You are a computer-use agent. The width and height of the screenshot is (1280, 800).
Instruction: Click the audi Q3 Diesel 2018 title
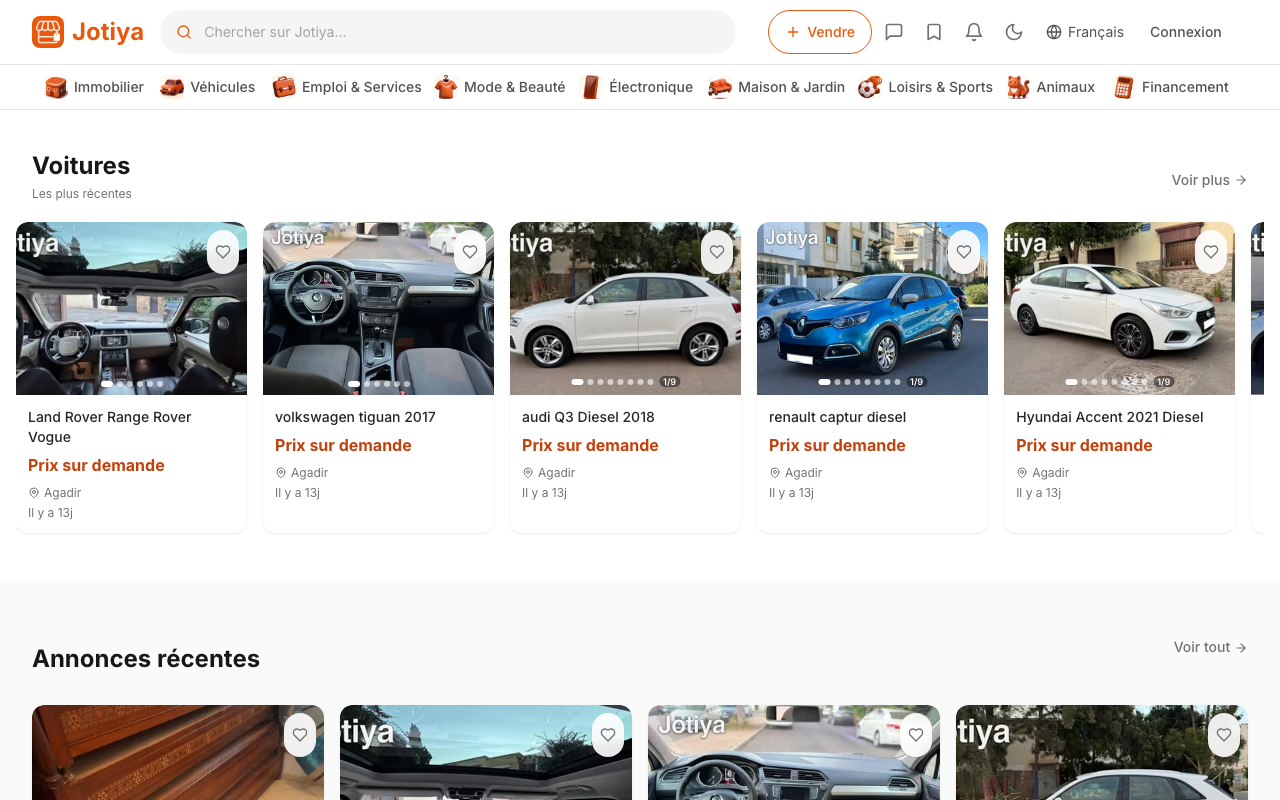[x=588, y=417]
